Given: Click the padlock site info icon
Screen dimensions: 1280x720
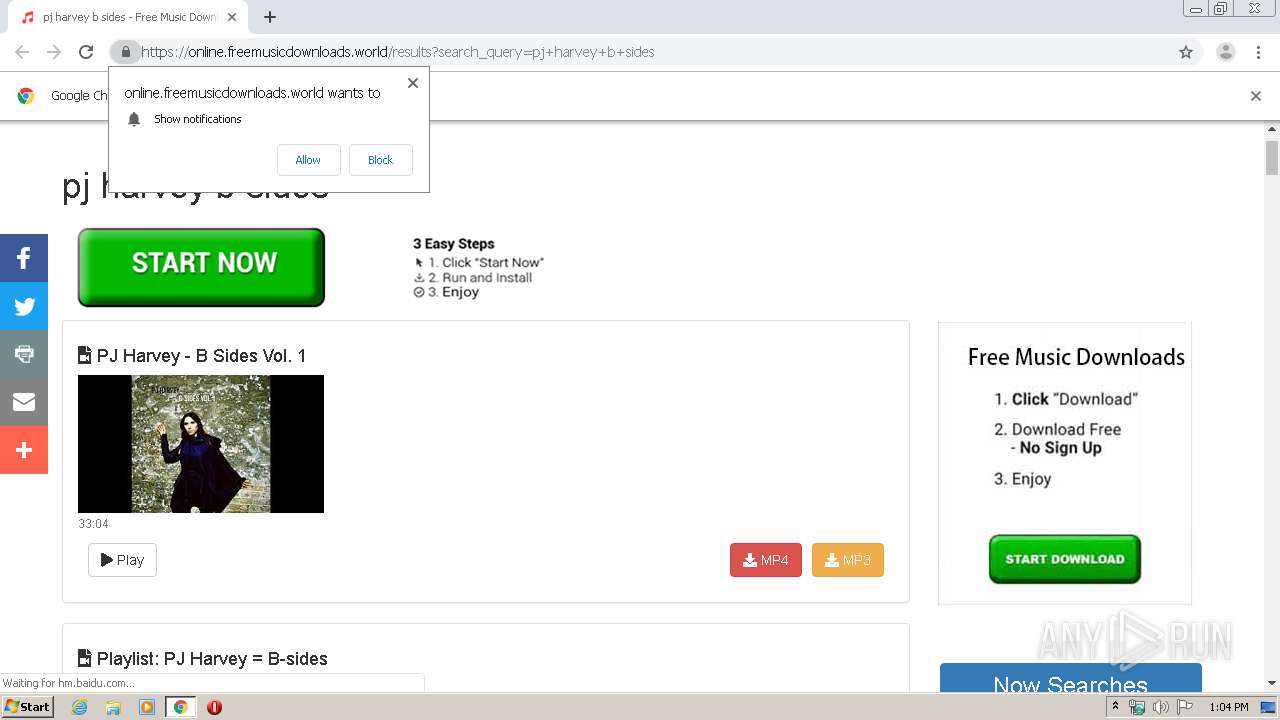Looking at the screenshot, I should coord(125,52).
